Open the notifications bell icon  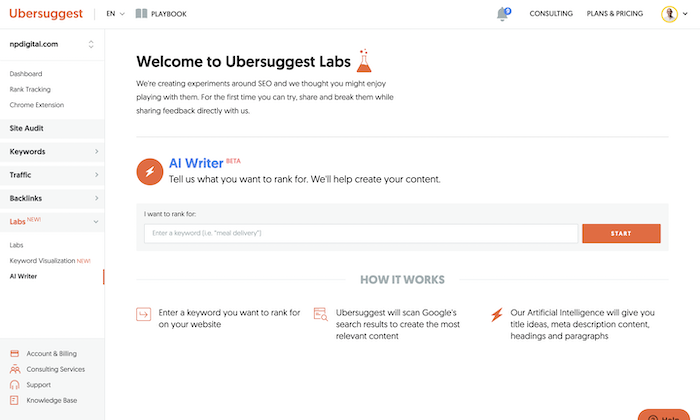[x=503, y=14]
